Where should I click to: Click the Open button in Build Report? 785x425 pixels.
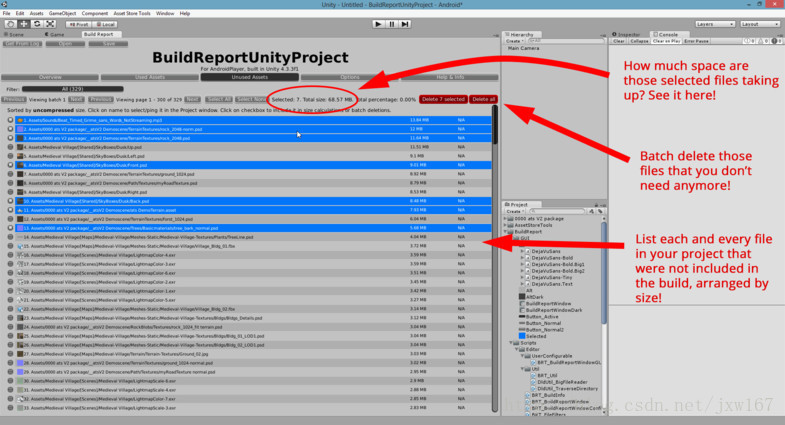pyautogui.click(x=65, y=44)
